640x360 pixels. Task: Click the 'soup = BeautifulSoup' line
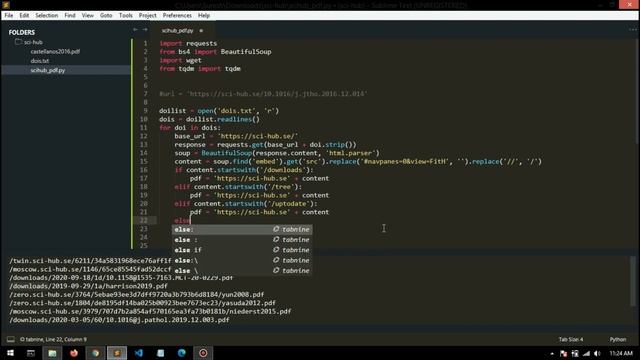[277, 153]
